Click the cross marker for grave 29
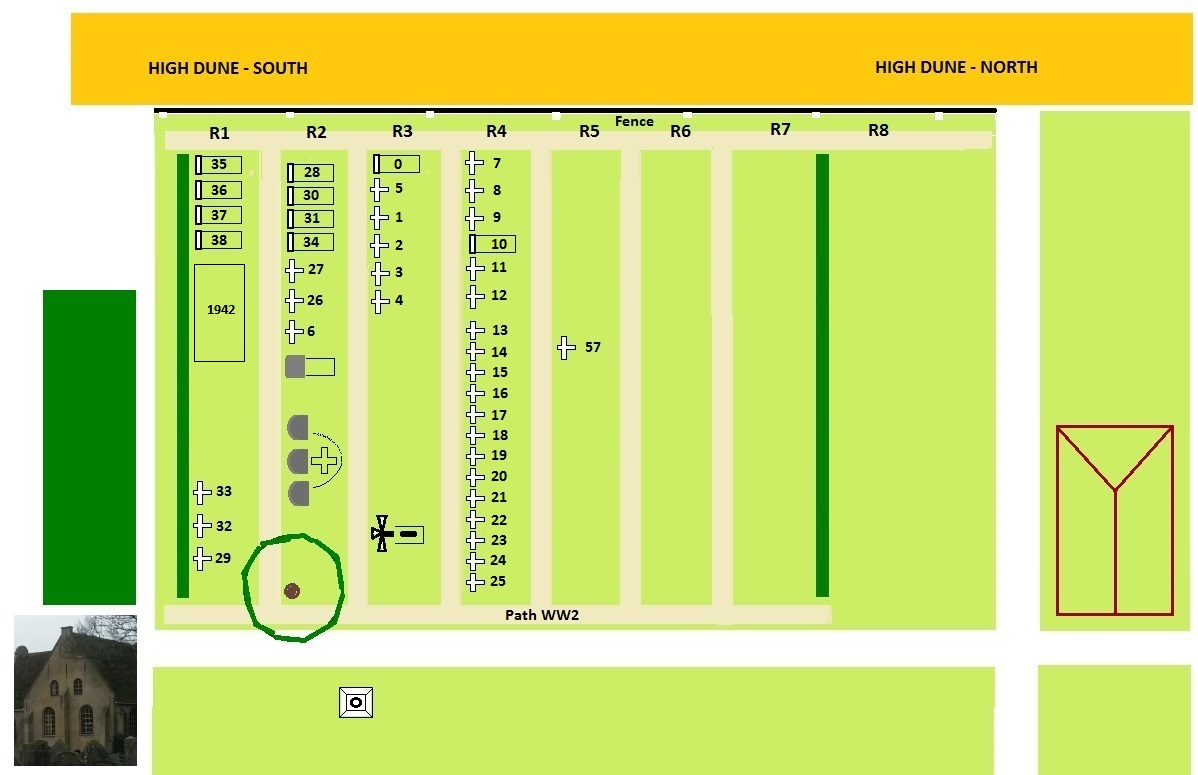The width and height of the screenshot is (1198, 775). click(201, 559)
